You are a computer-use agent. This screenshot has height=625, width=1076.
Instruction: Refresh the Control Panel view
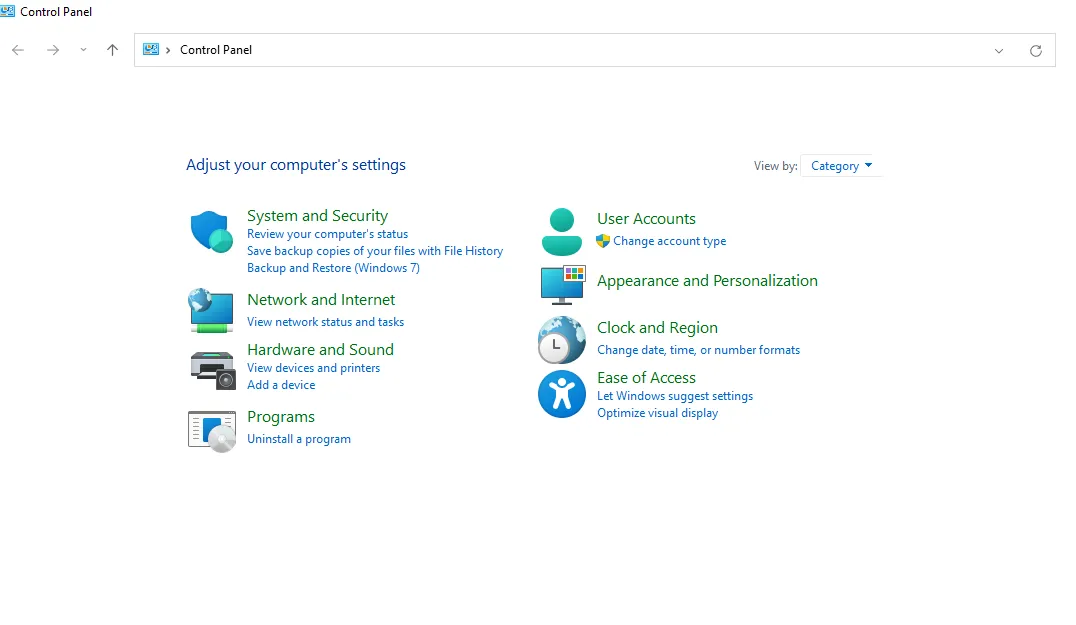coord(1036,50)
